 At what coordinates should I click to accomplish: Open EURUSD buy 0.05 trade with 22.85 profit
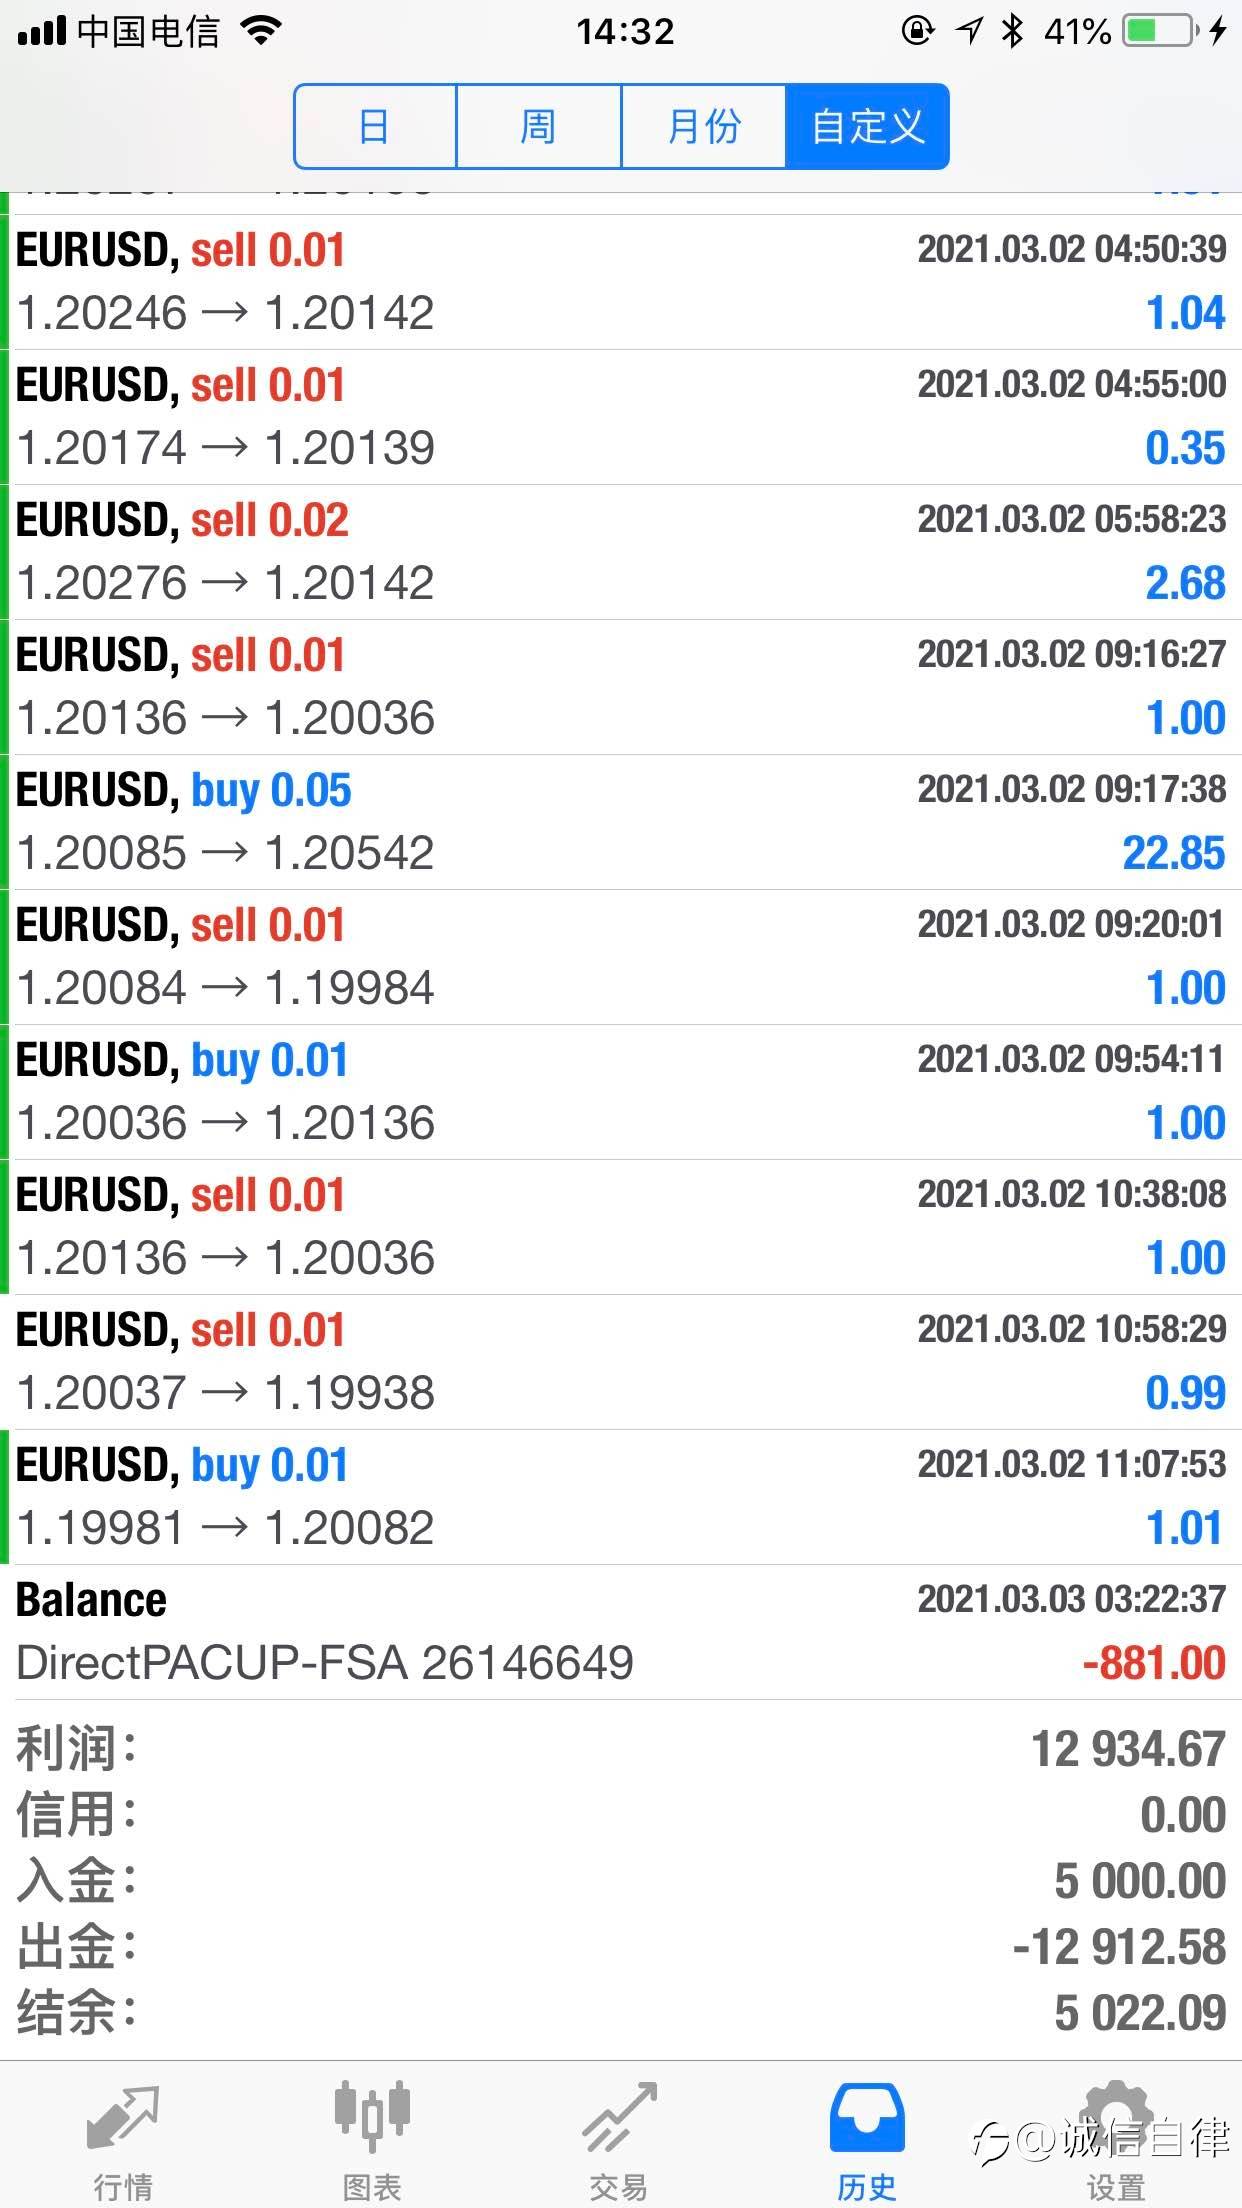pyautogui.click(x=621, y=822)
